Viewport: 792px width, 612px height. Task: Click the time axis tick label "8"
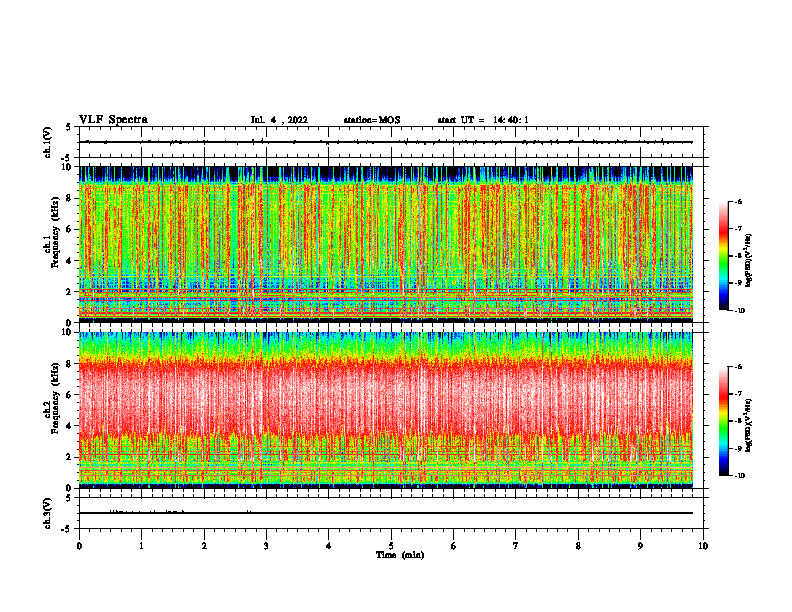578,546
